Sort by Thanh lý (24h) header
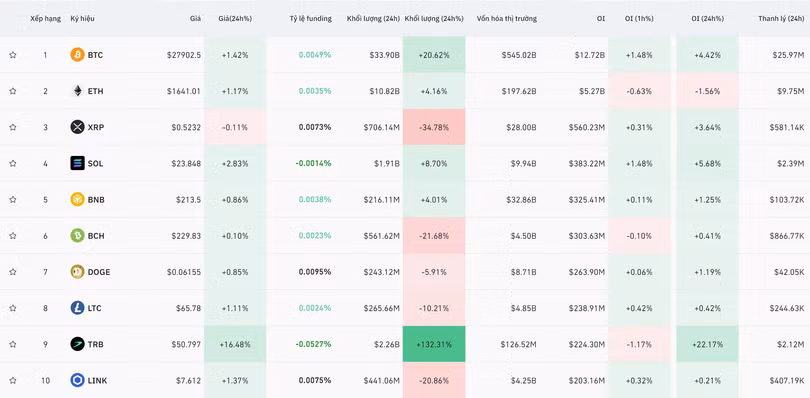The height and width of the screenshot is (398, 810). point(781,19)
